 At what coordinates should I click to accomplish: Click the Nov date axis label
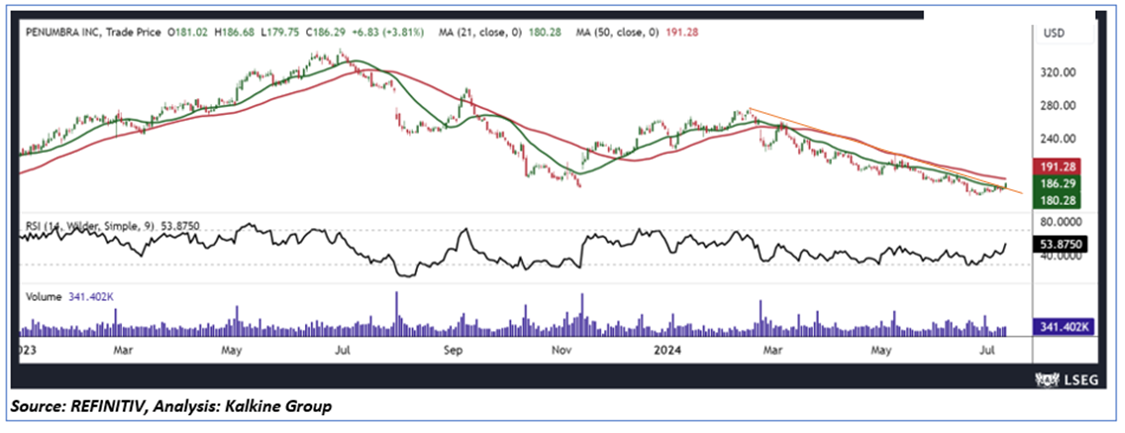click(x=562, y=351)
